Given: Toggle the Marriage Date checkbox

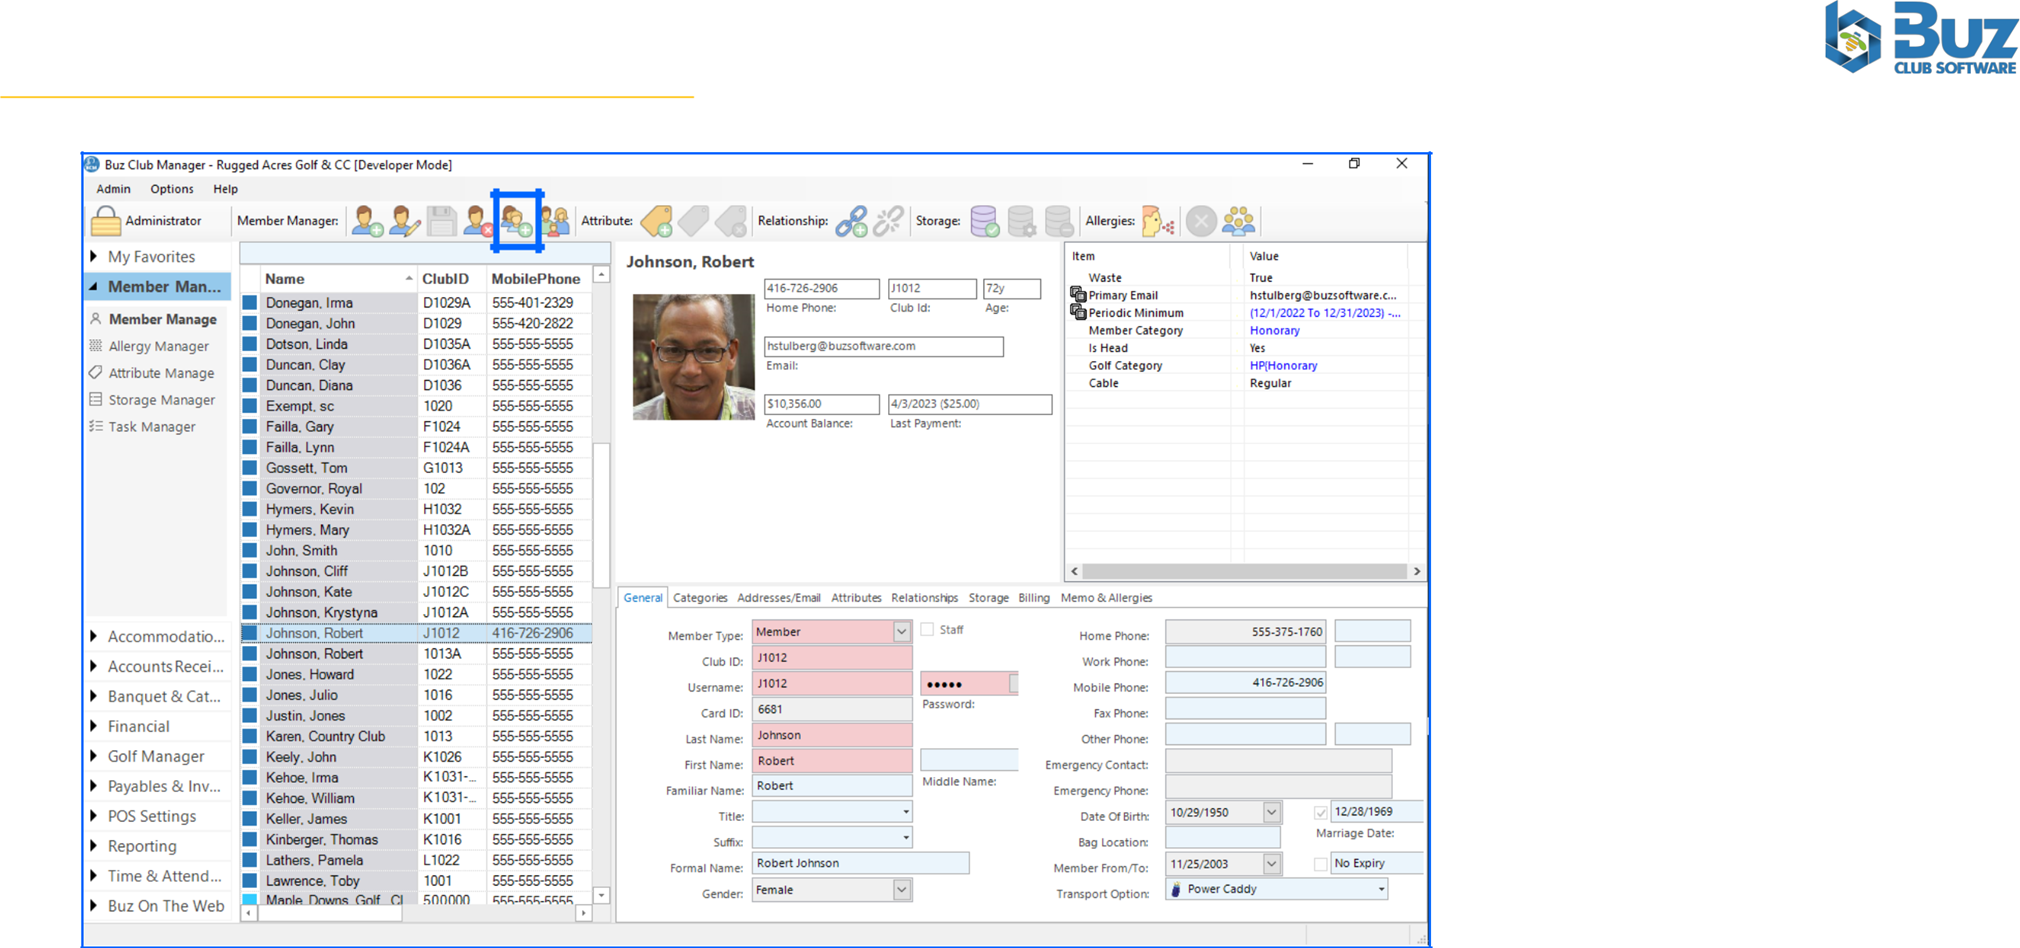Looking at the screenshot, I should point(1320,812).
